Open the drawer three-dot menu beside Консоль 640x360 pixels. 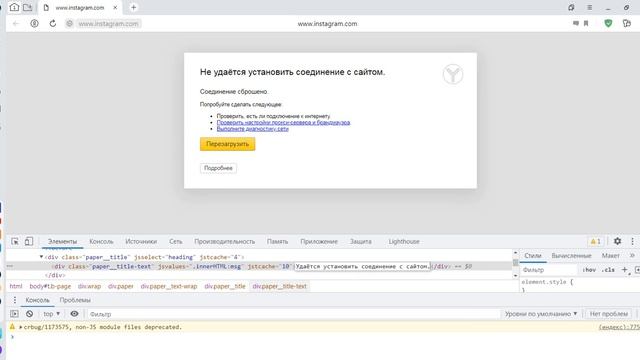pos(15,300)
